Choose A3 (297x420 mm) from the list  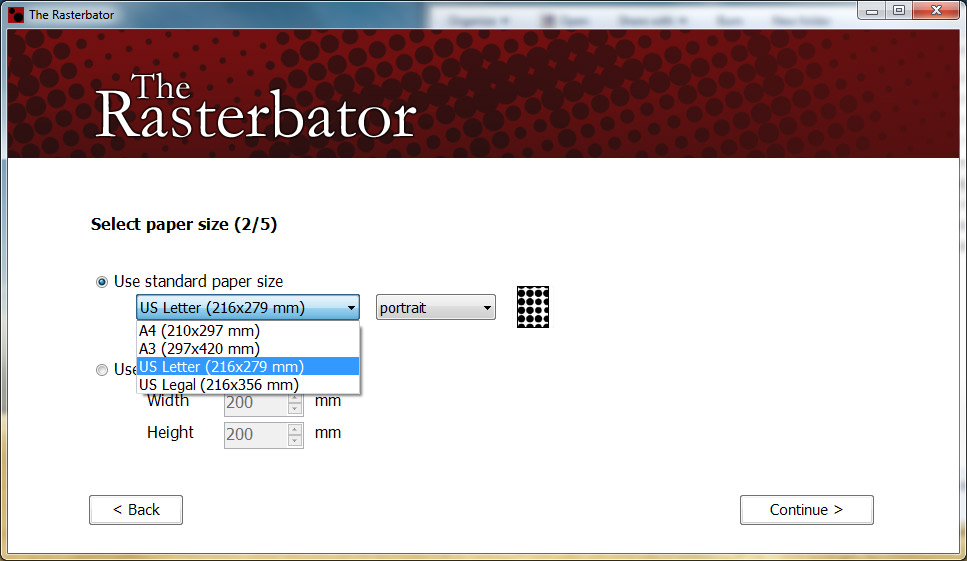click(248, 348)
